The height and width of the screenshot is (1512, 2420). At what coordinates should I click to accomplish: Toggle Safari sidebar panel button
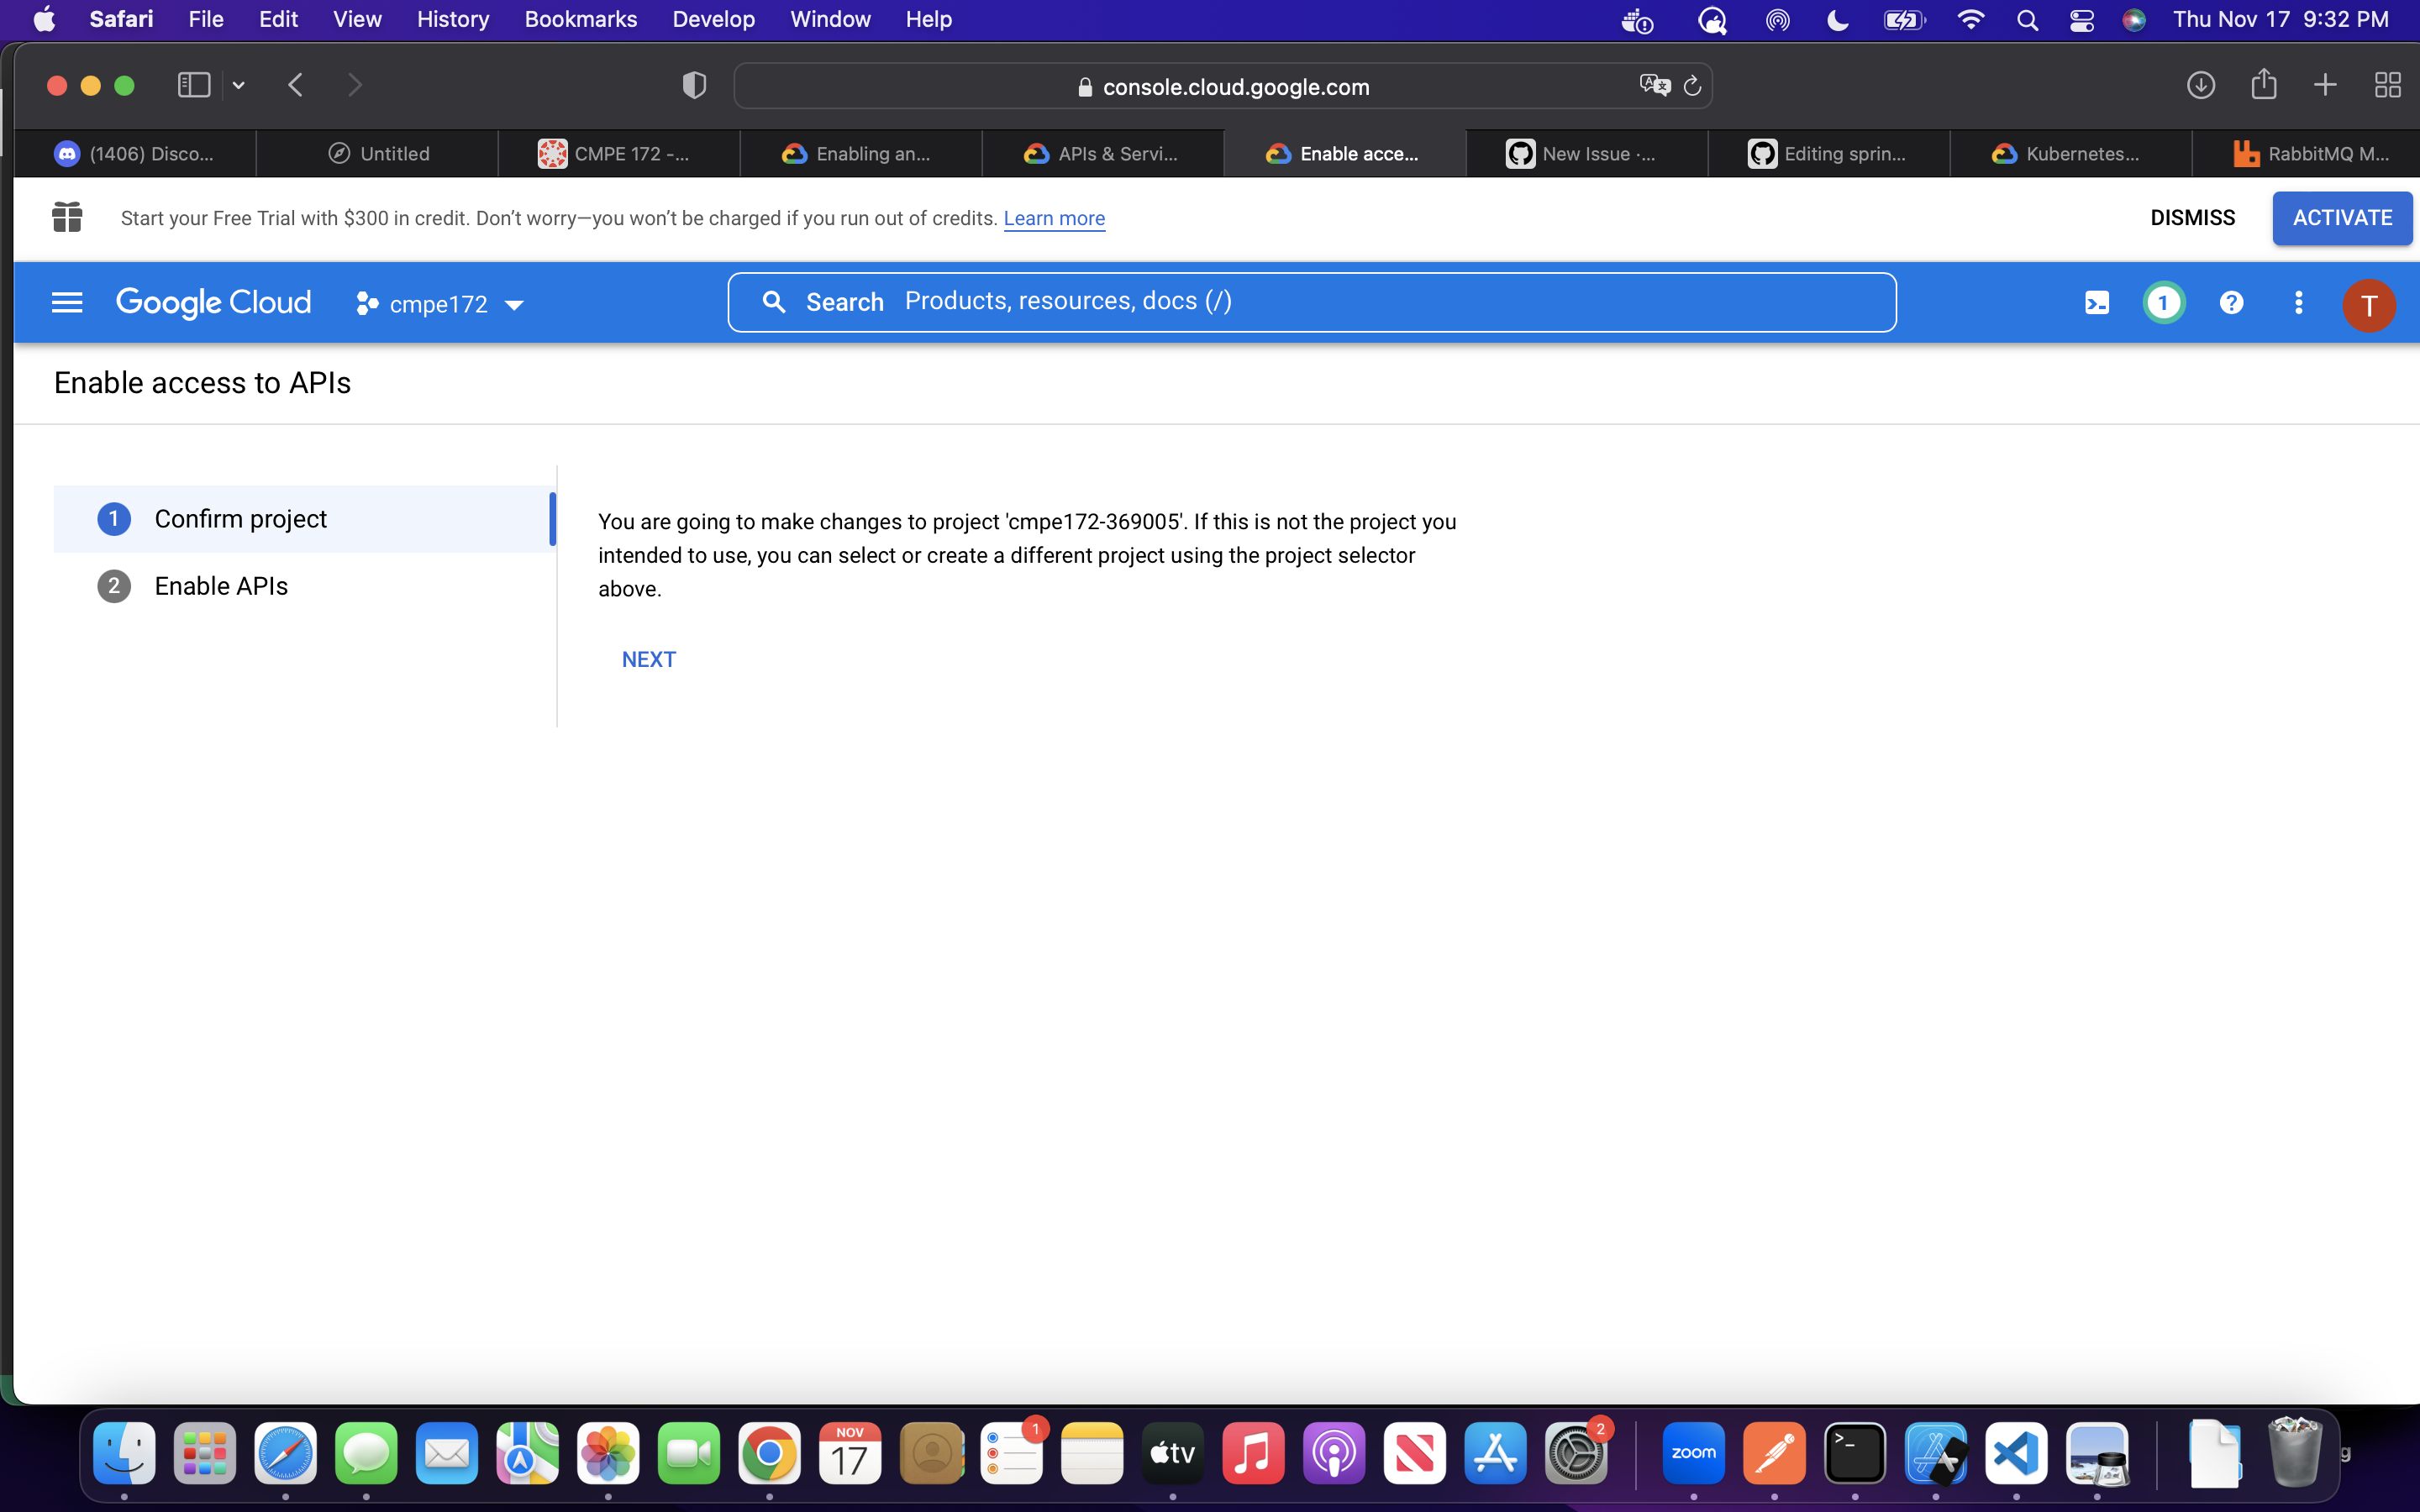(193, 85)
